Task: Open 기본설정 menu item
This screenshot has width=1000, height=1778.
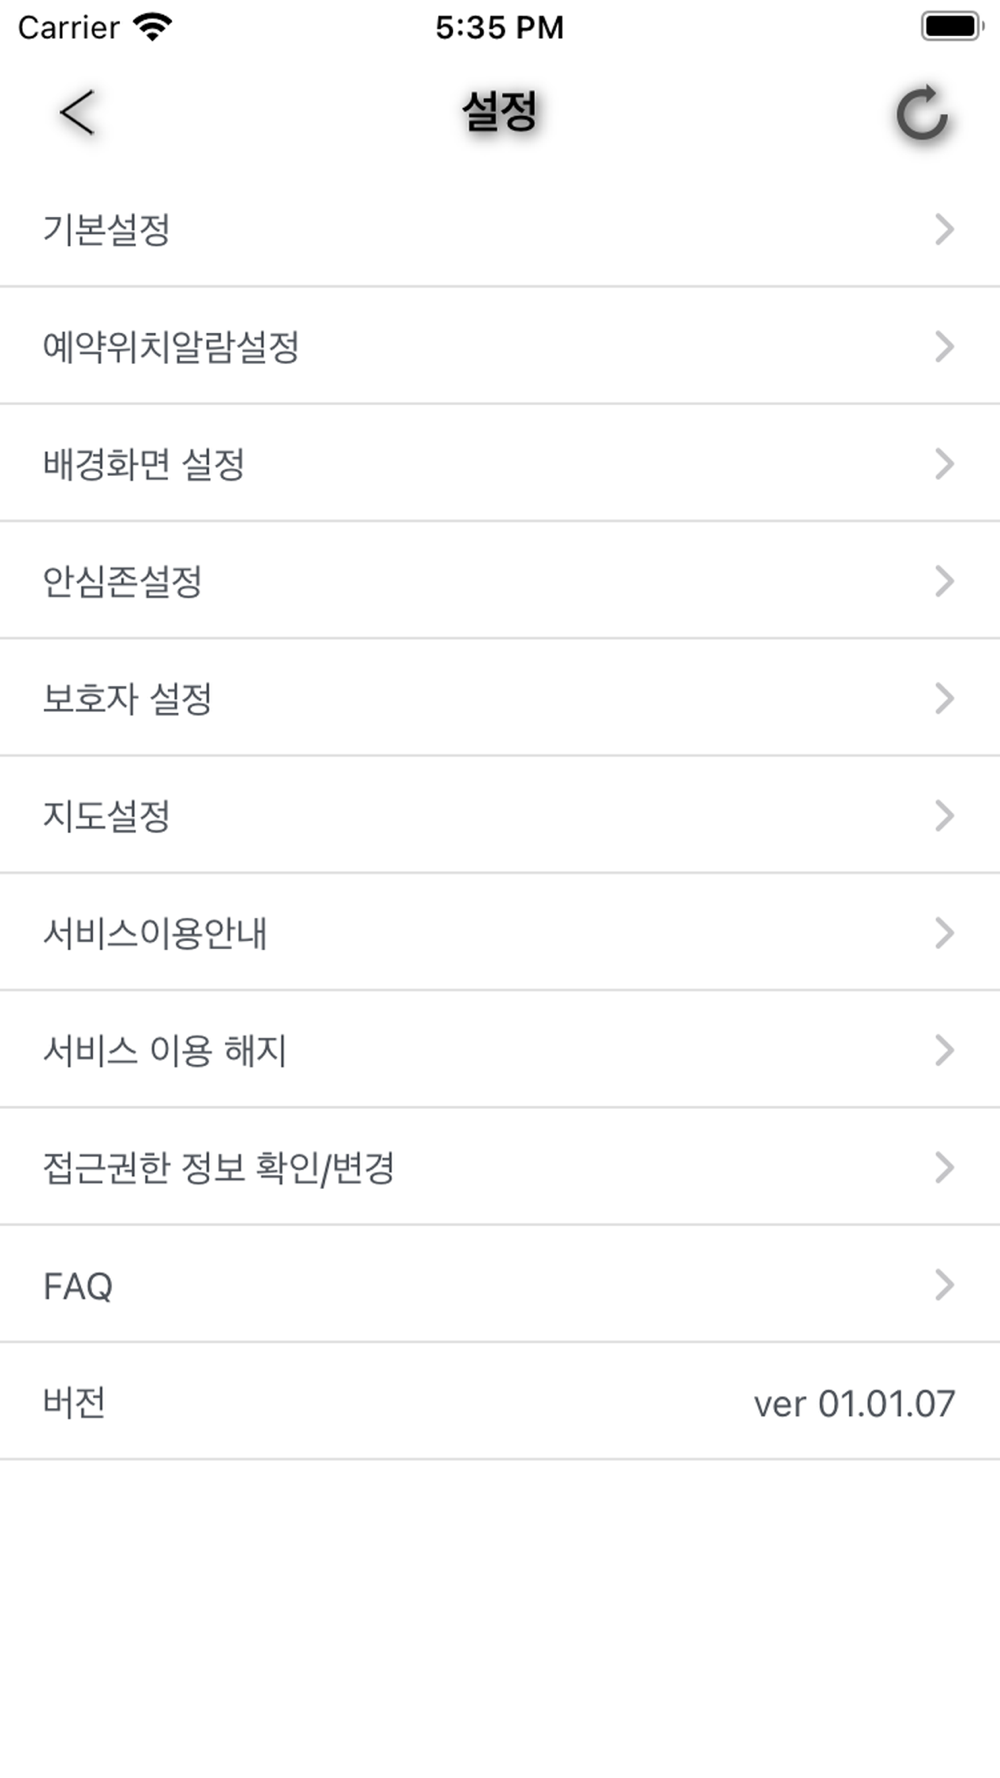Action: coord(500,229)
